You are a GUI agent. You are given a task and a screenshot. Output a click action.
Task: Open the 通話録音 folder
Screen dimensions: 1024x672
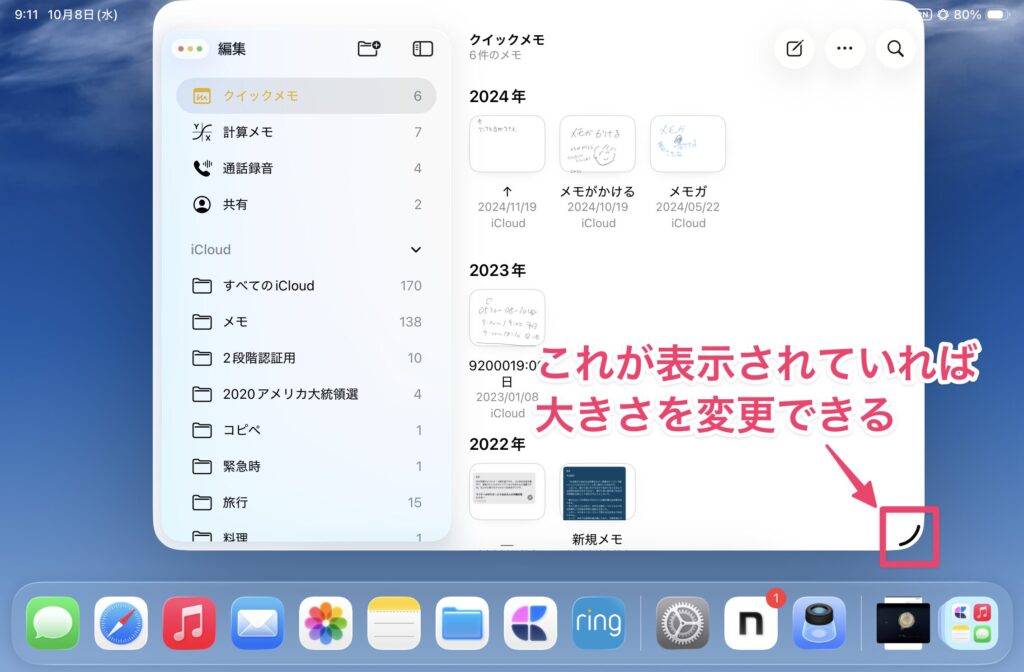click(x=306, y=168)
